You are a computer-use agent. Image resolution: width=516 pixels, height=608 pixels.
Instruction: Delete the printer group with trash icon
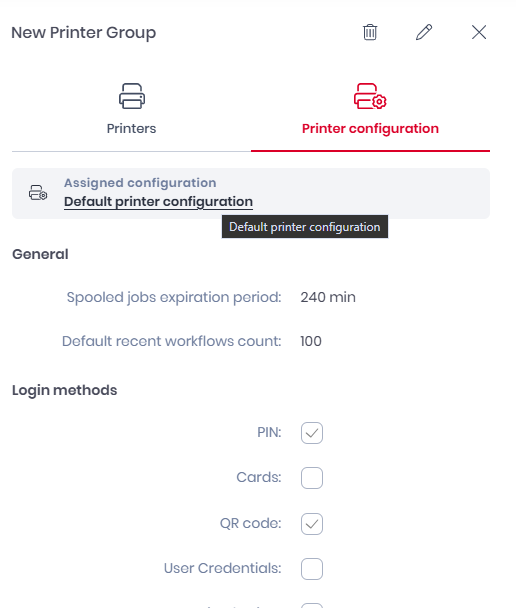point(370,32)
